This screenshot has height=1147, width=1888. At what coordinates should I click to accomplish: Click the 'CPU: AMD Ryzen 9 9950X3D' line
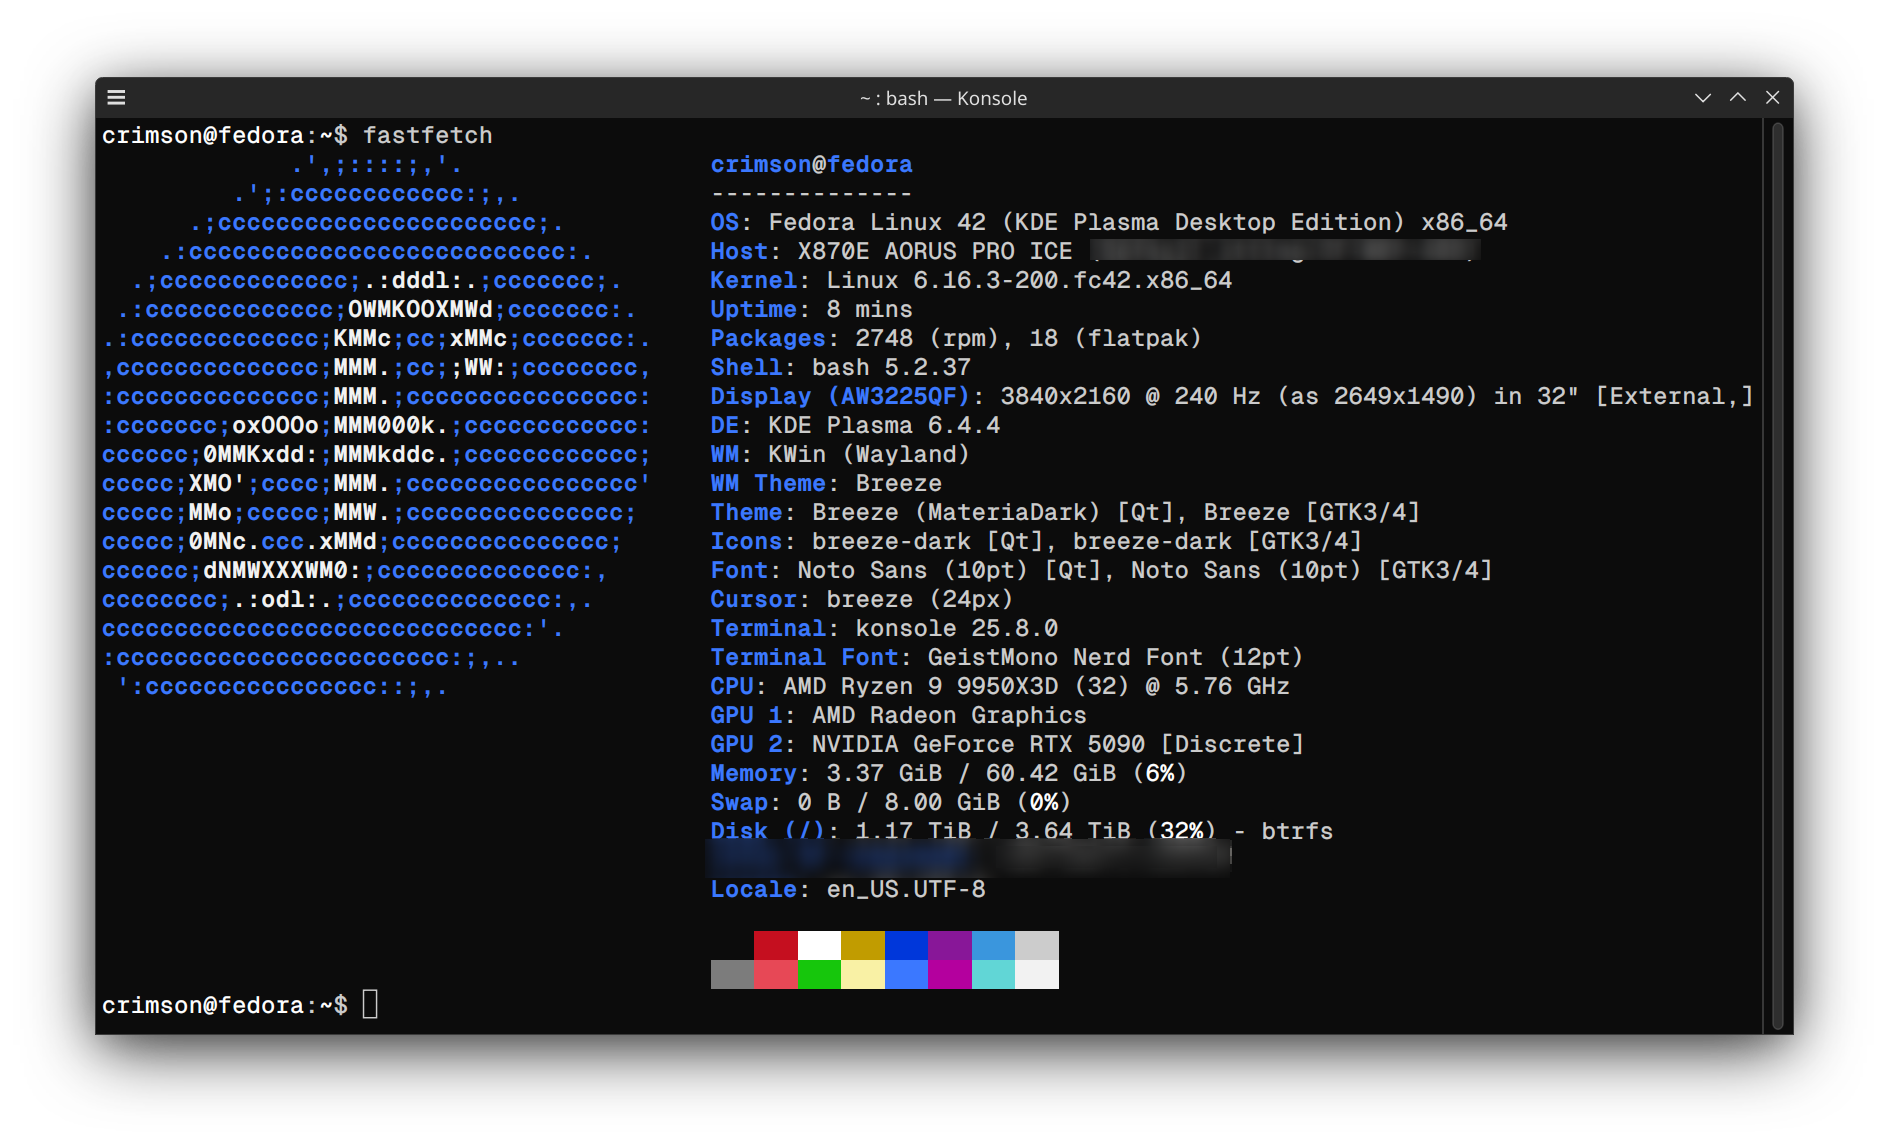pyautogui.click(x=1000, y=686)
